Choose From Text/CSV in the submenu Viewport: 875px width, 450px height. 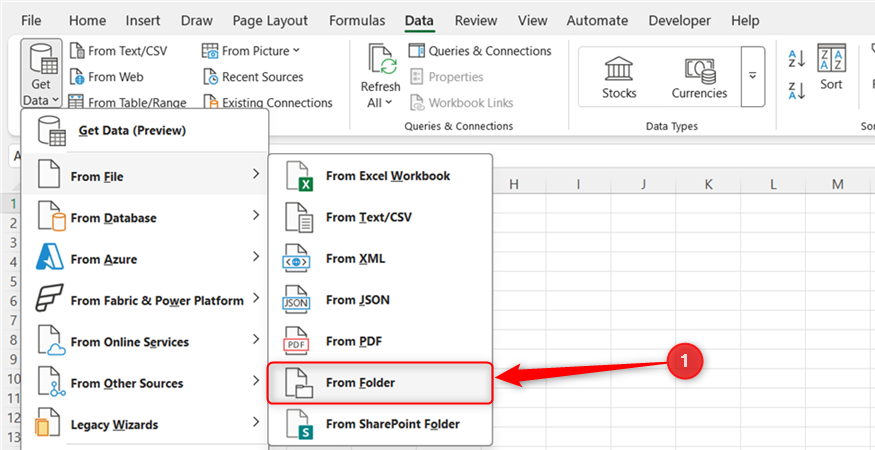(381, 217)
